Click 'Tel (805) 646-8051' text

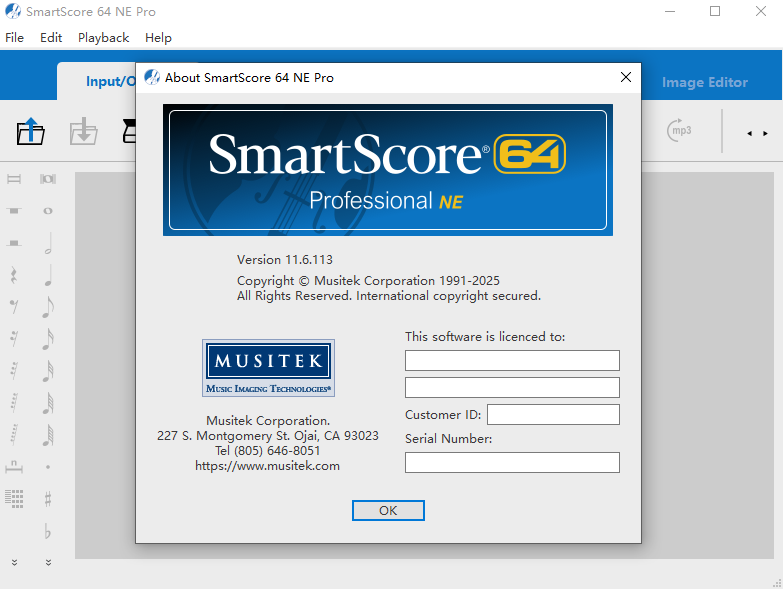point(268,451)
